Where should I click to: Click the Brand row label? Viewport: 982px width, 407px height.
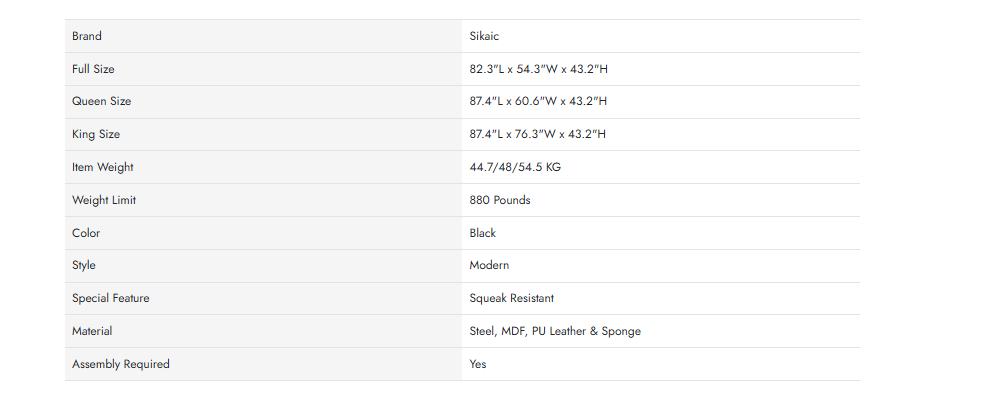point(87,36)
